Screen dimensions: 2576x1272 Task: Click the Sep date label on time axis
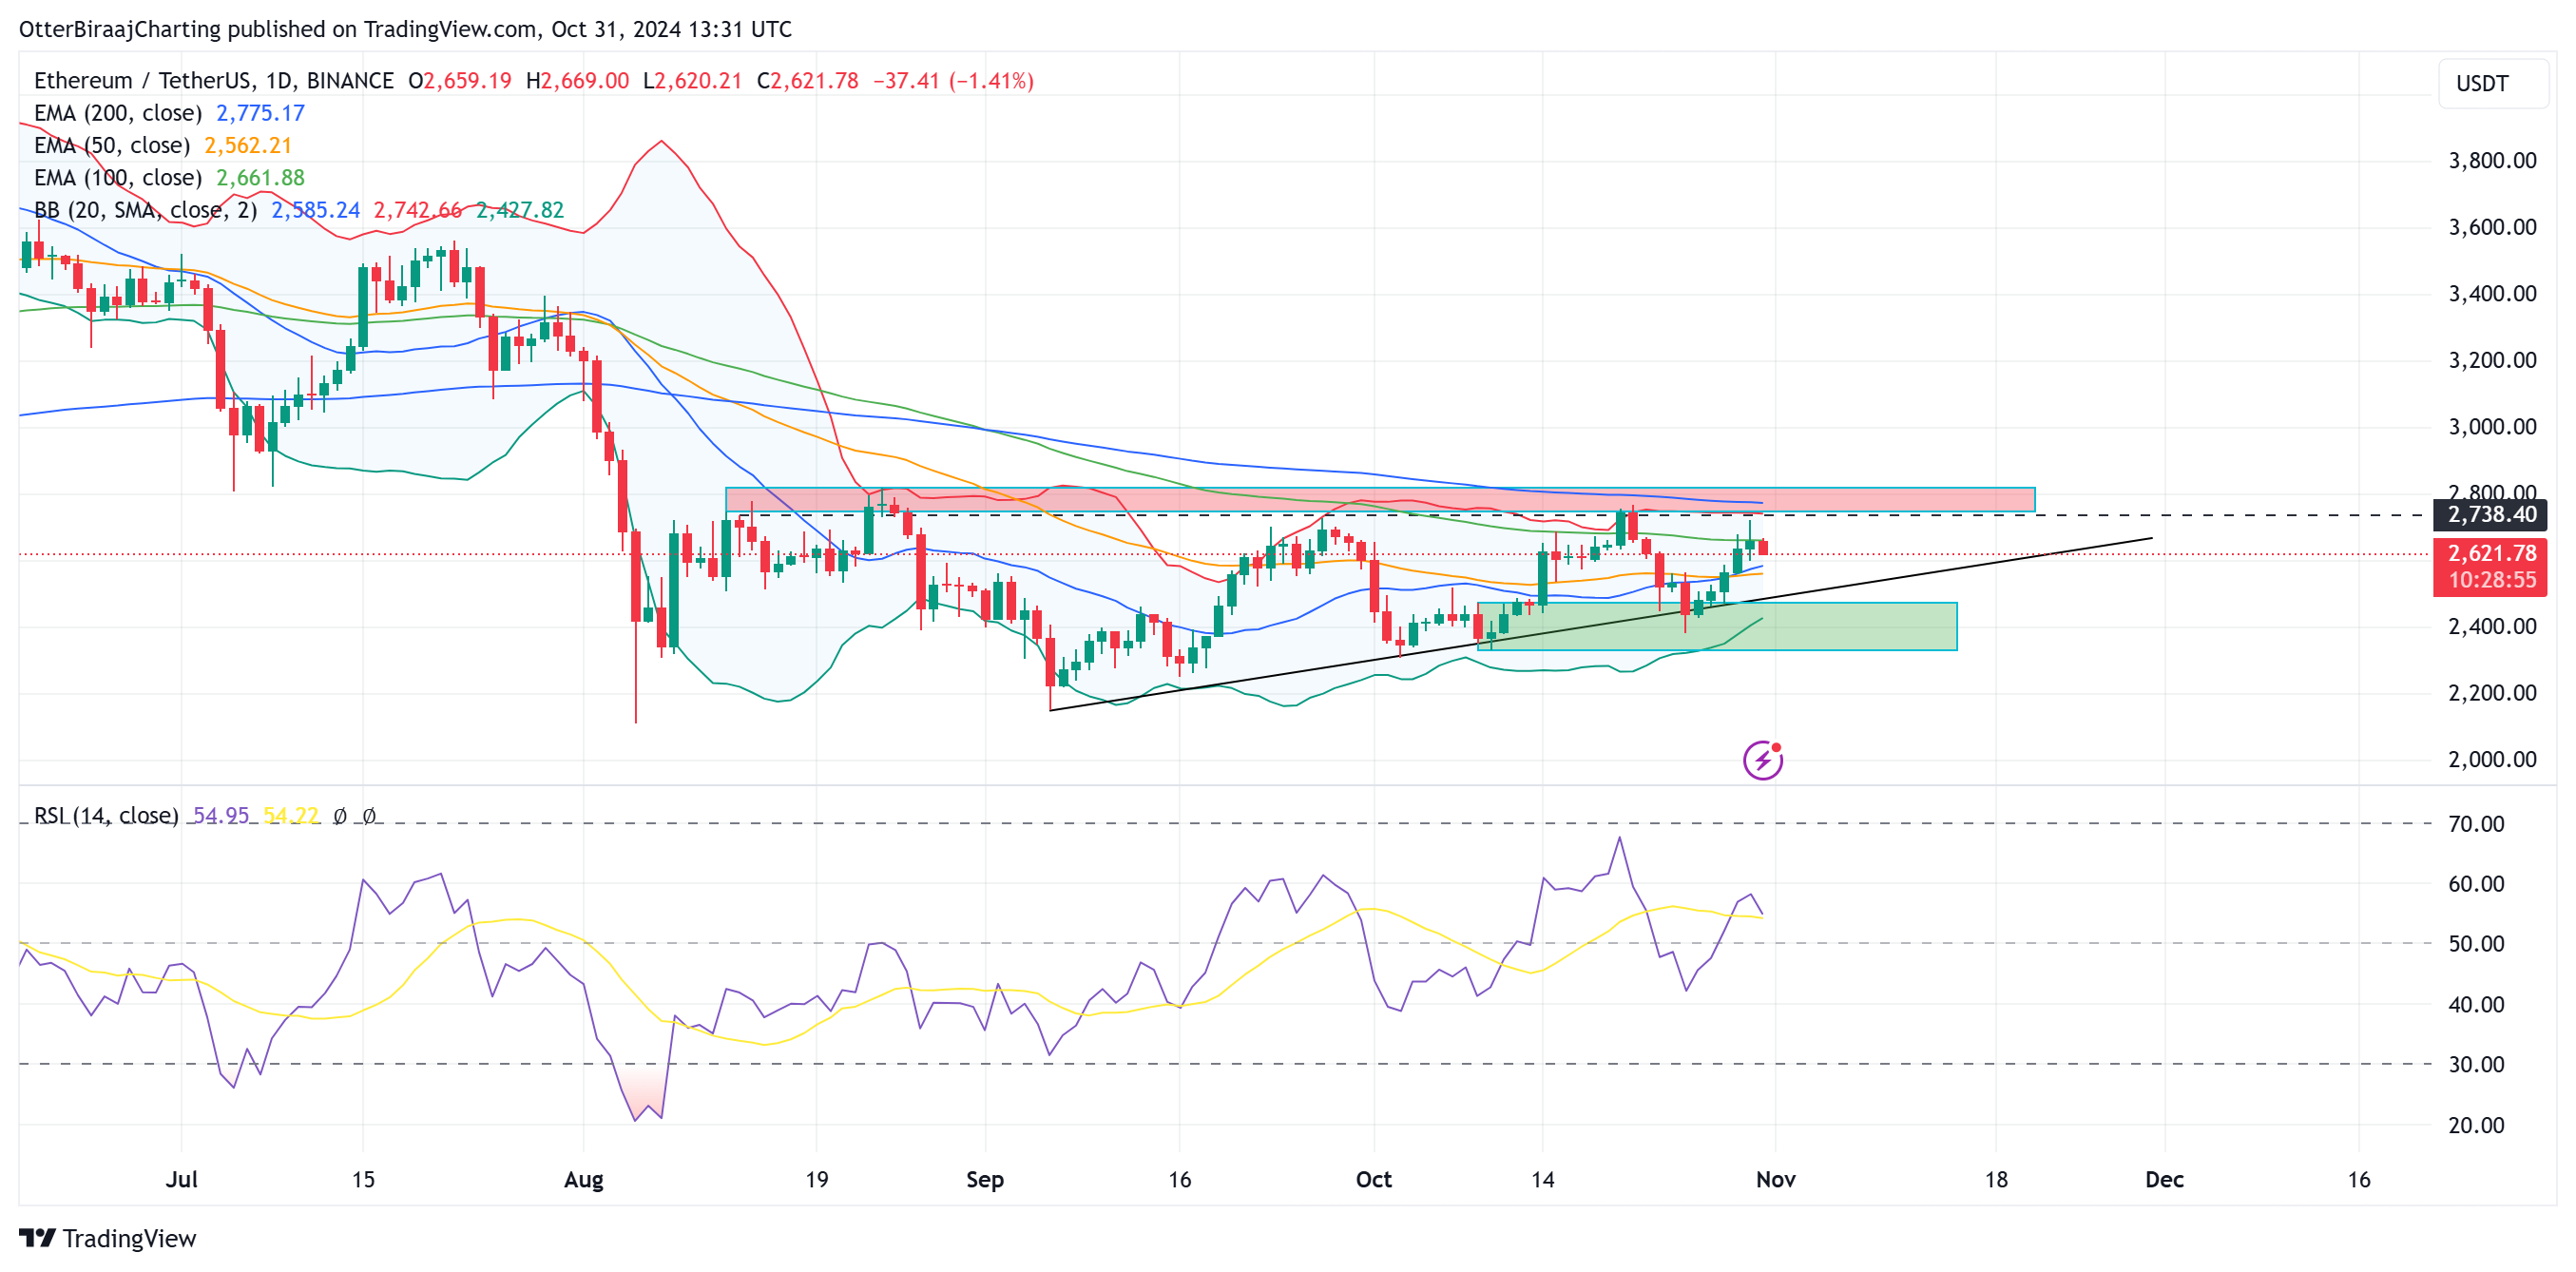point(985,1179)
